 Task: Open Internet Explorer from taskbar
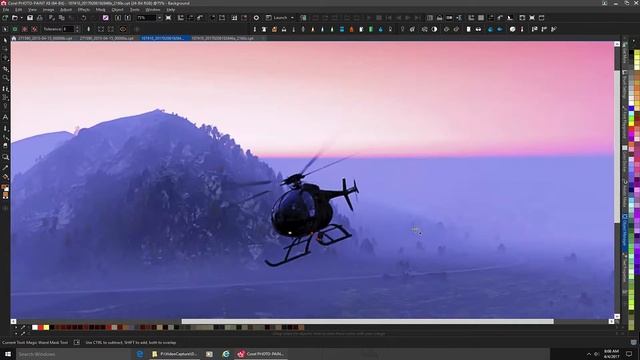tap(226, 354)
